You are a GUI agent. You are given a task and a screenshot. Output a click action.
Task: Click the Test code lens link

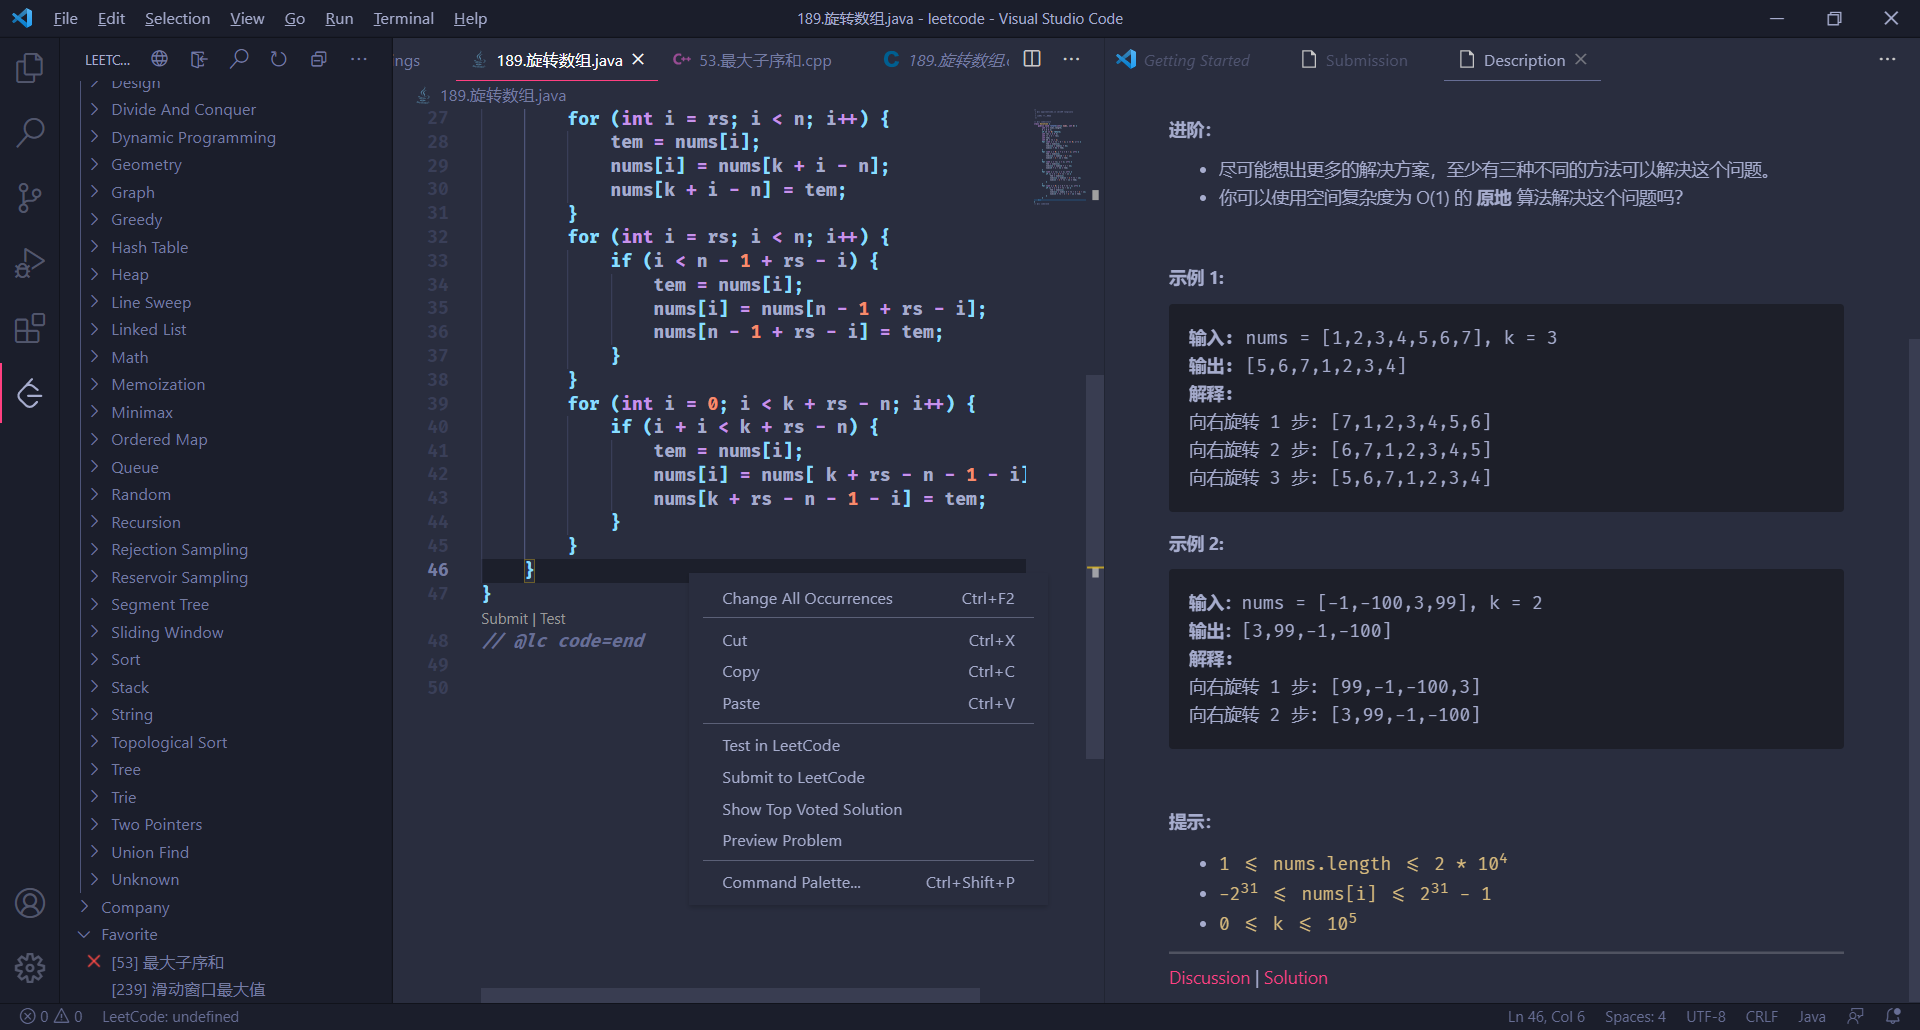553,619
